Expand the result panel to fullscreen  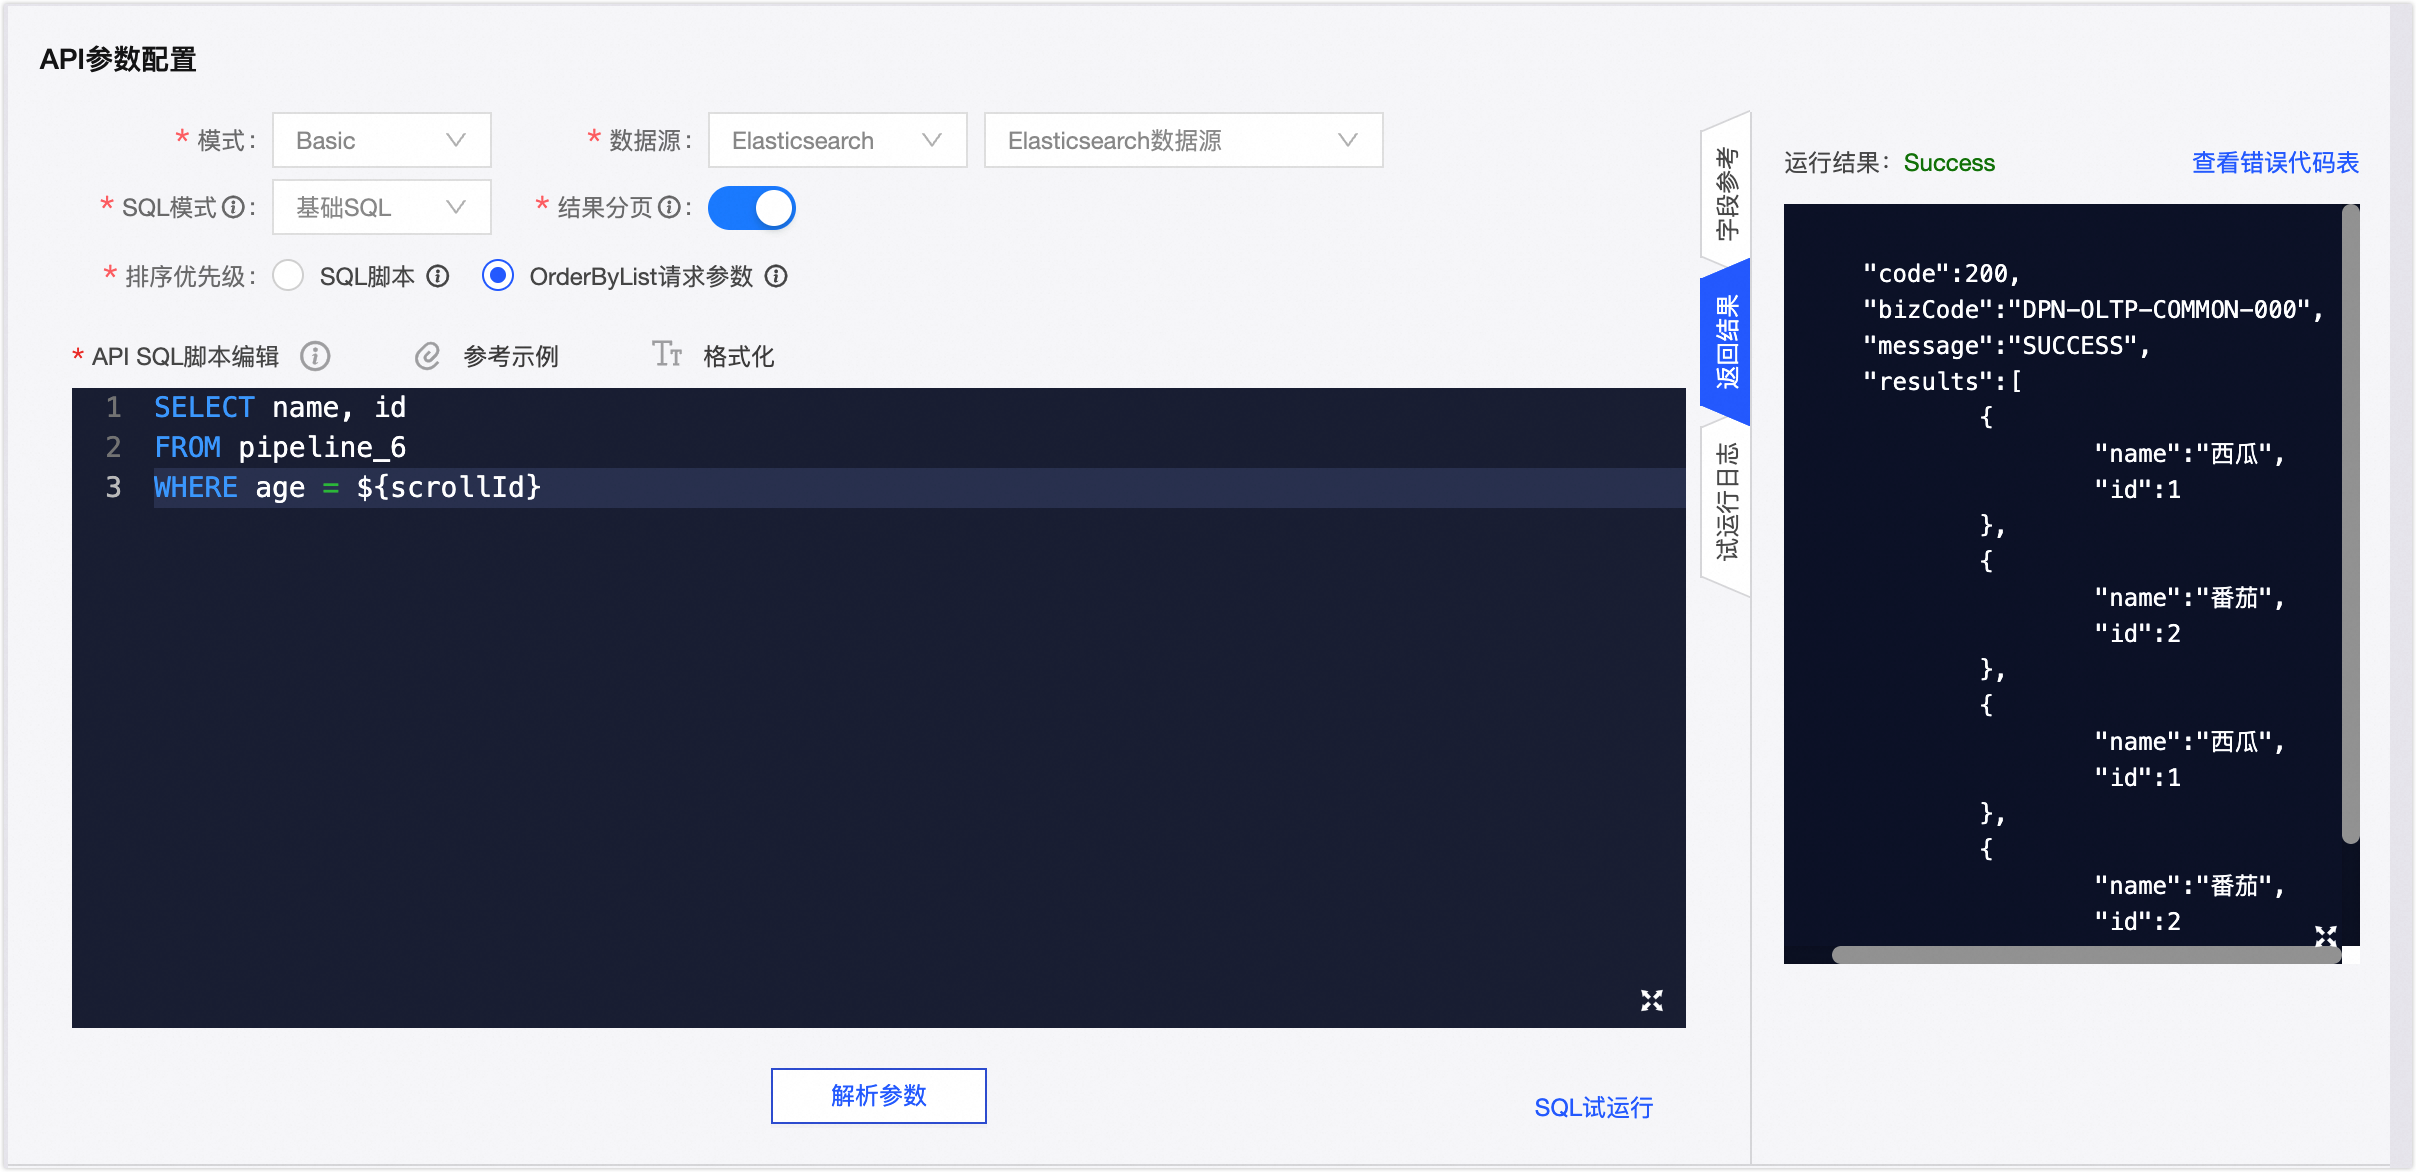[x=2325, y=936]
